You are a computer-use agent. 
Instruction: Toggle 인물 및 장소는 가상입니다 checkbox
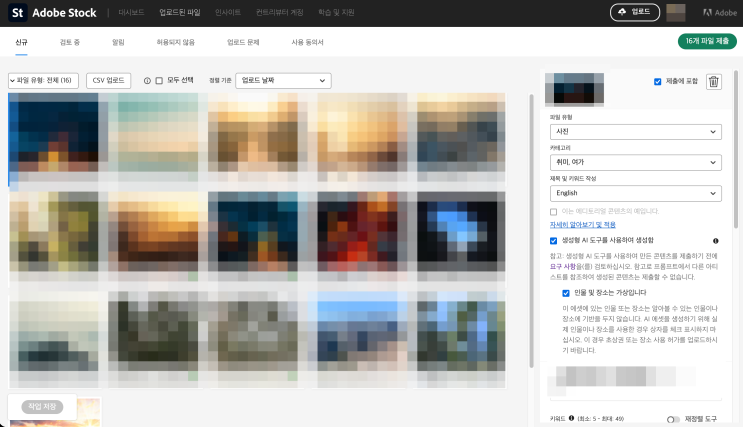(566, 293)
